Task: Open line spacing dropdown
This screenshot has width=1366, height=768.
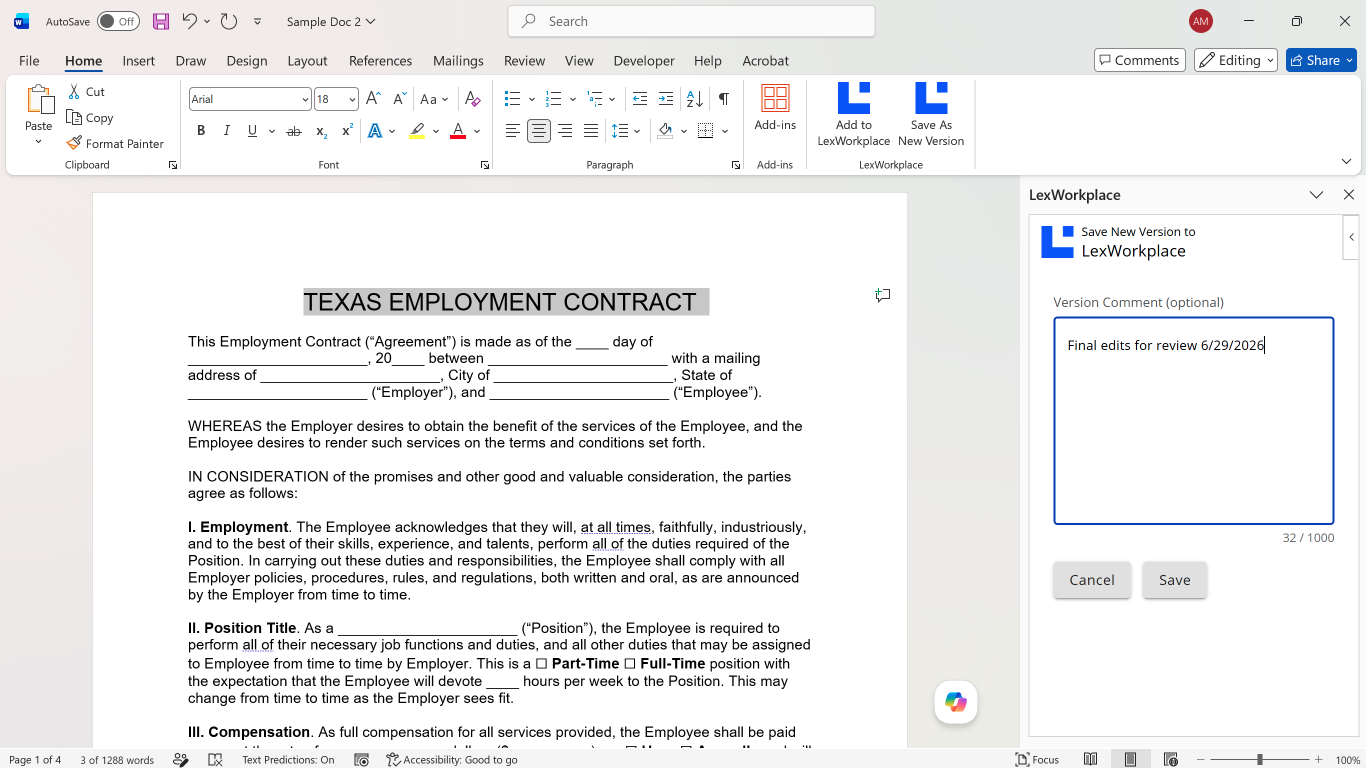Action: [626, 131]
